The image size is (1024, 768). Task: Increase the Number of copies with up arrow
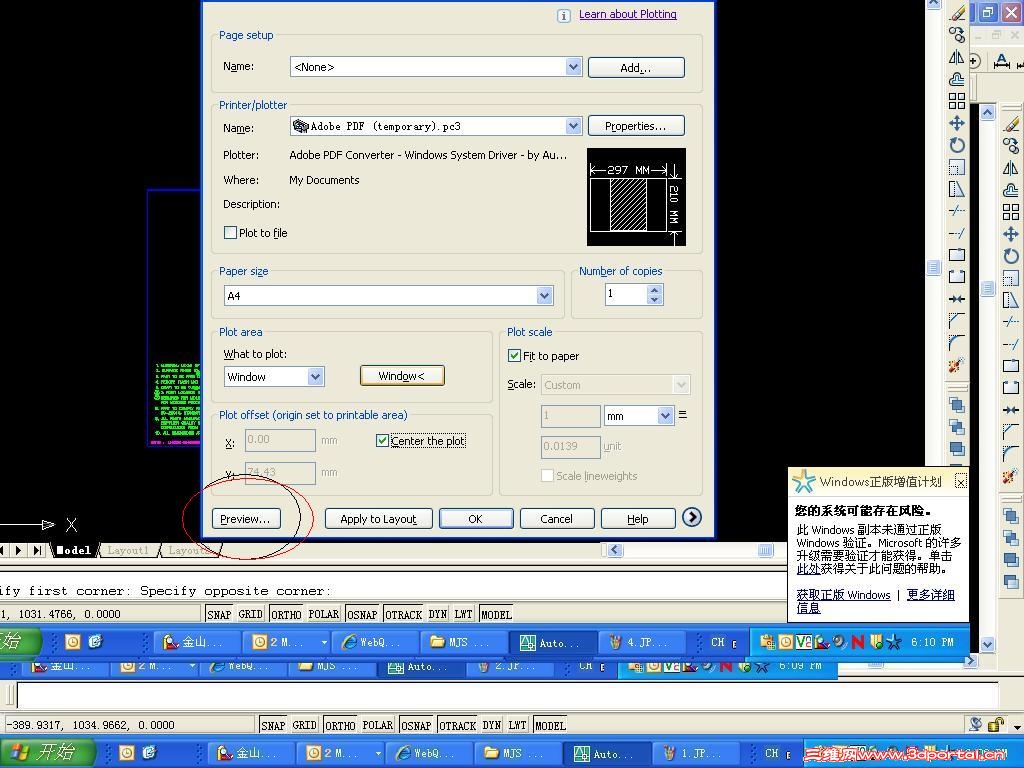[x=655, y=289]
